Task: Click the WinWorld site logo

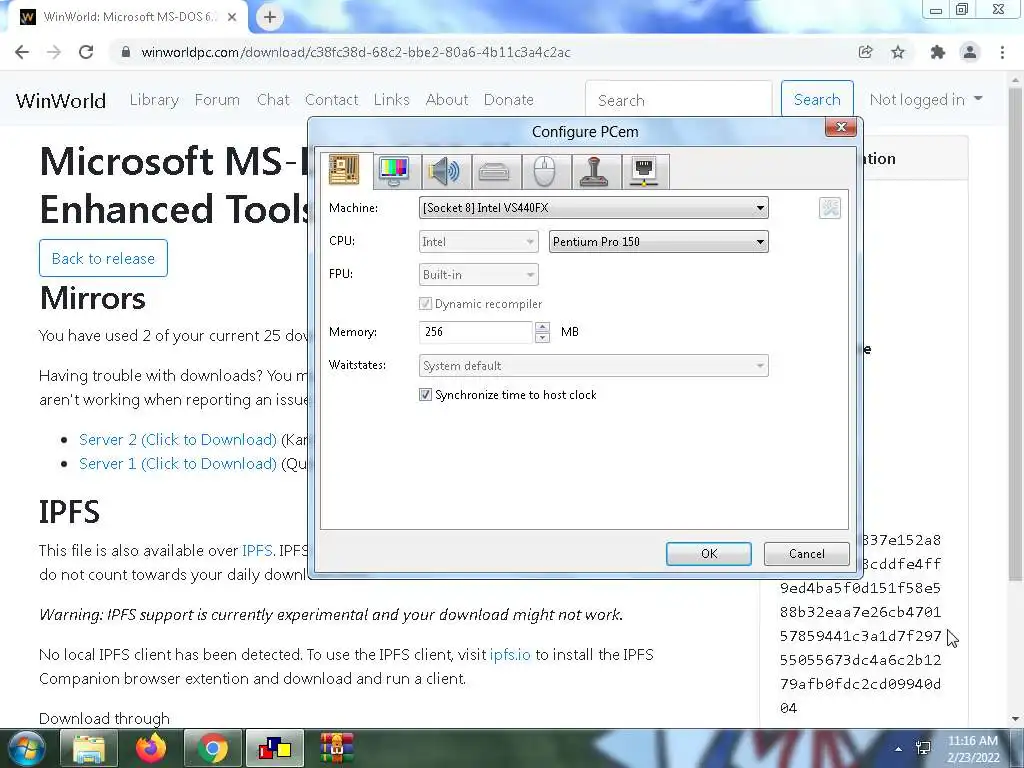Action: (61, 101)
